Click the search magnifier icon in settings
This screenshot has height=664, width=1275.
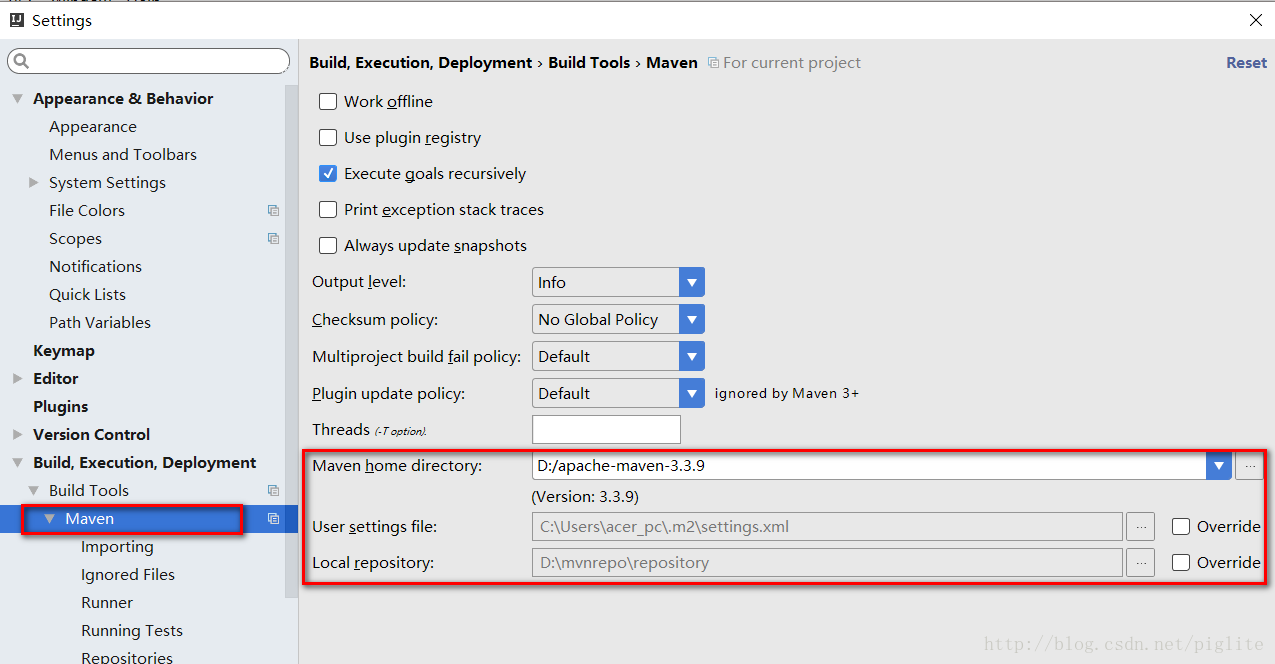point(21,62)
